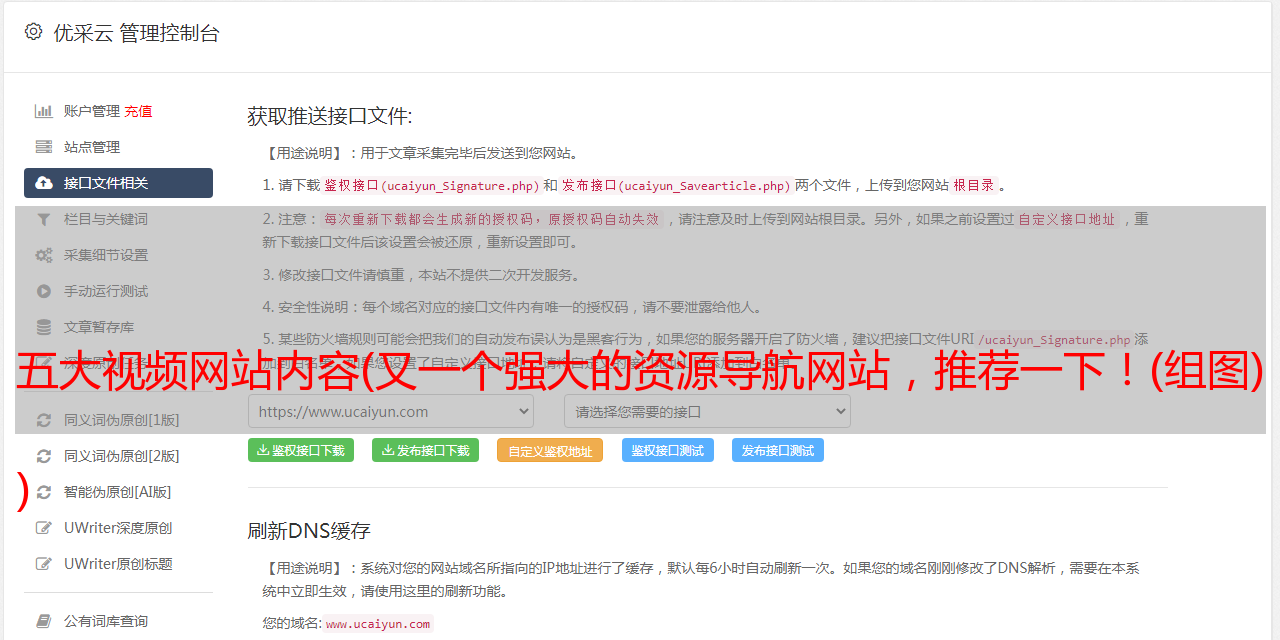Click the 获取推送接口文件: heading
Viewport: 1280px width, 640px height.
tap(330, 116)
